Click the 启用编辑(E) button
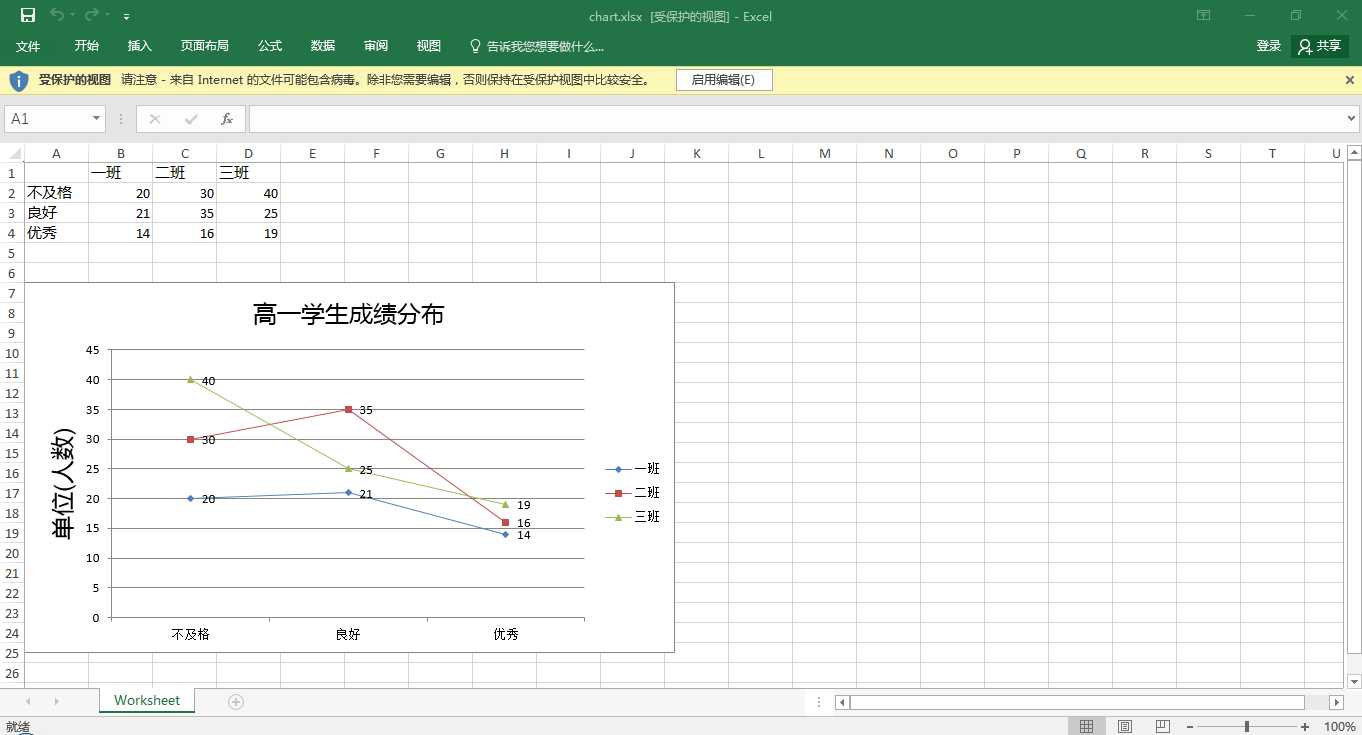Viewport: 1362px width, 735px height. 724,80
